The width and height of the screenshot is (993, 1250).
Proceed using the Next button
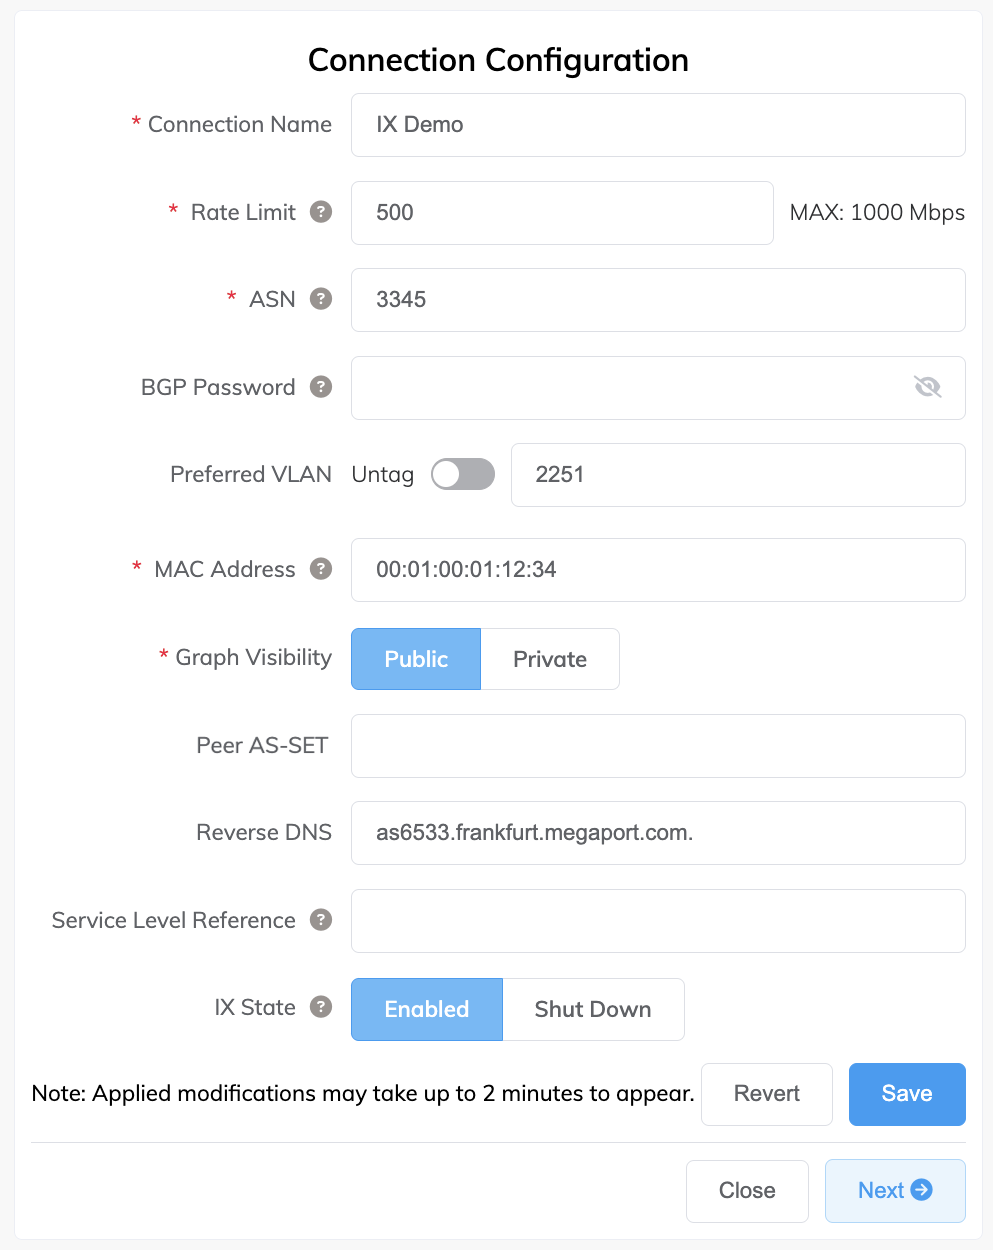tap(894, 1190)
